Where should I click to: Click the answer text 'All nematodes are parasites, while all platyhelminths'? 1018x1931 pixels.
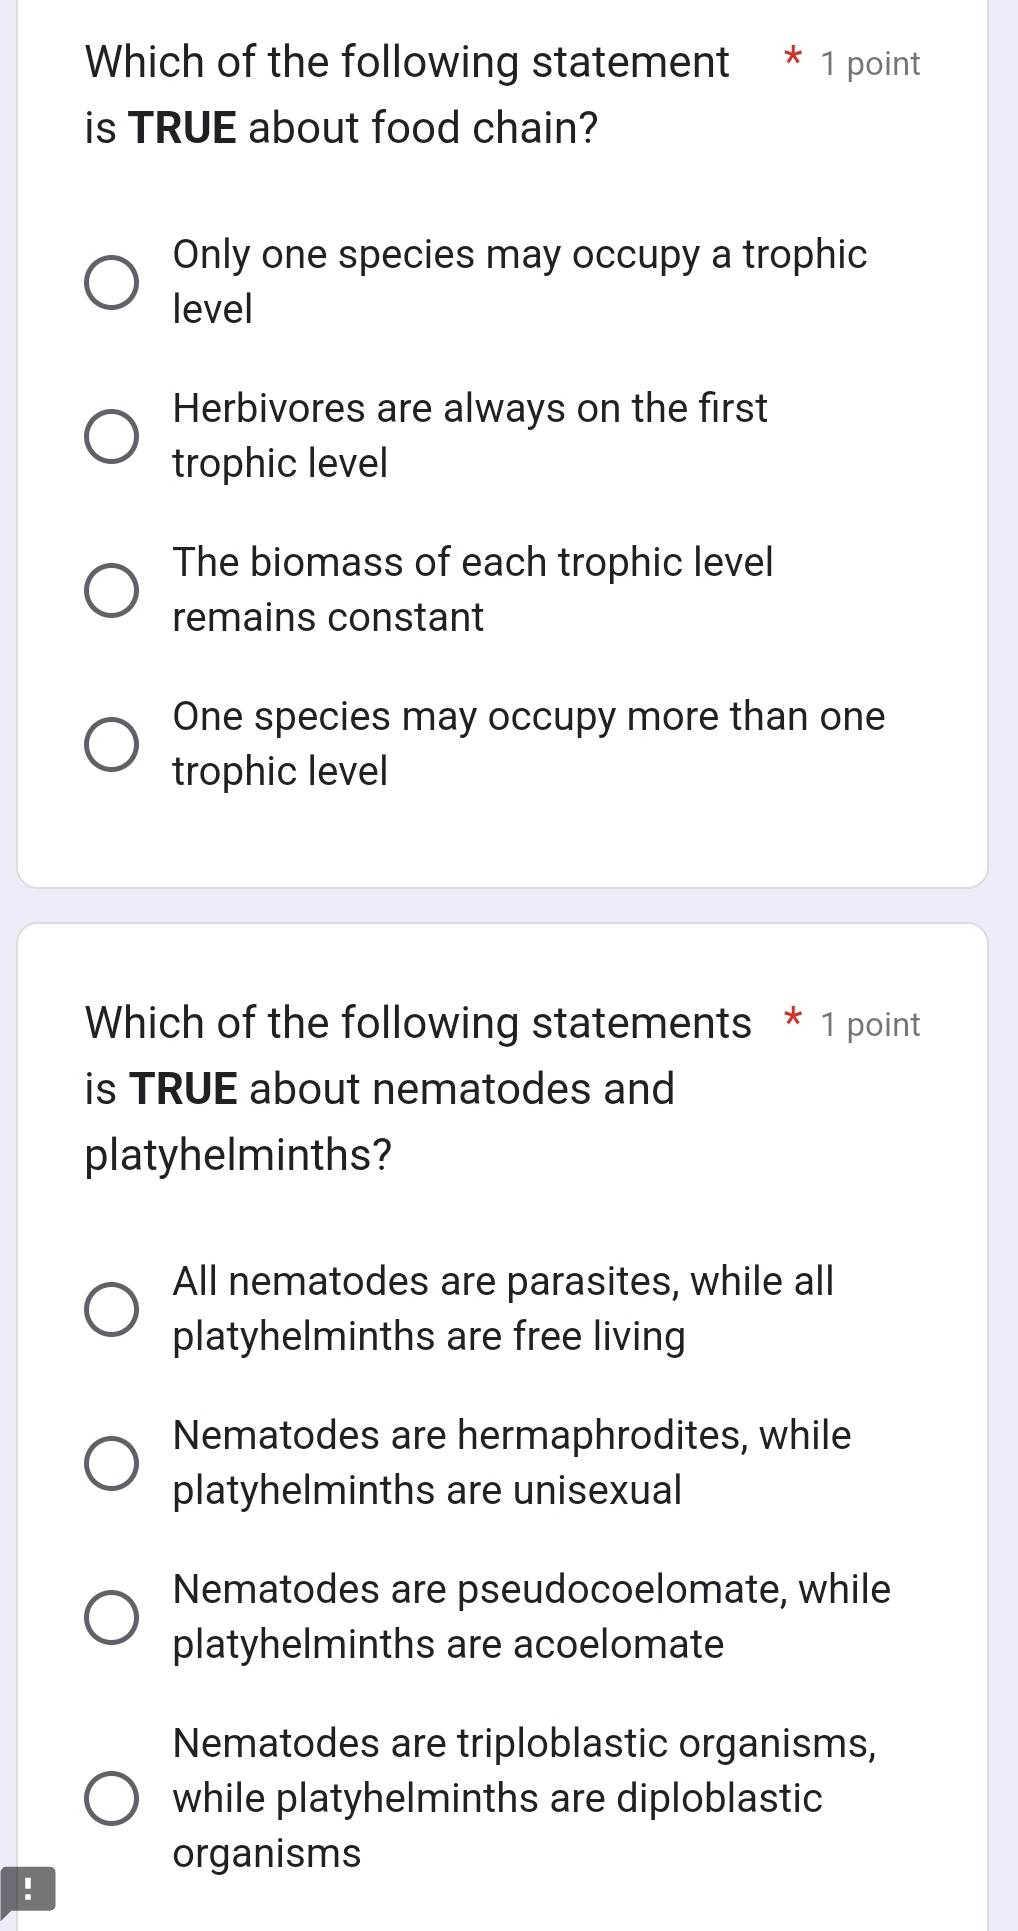click(x=502, y=1309)
